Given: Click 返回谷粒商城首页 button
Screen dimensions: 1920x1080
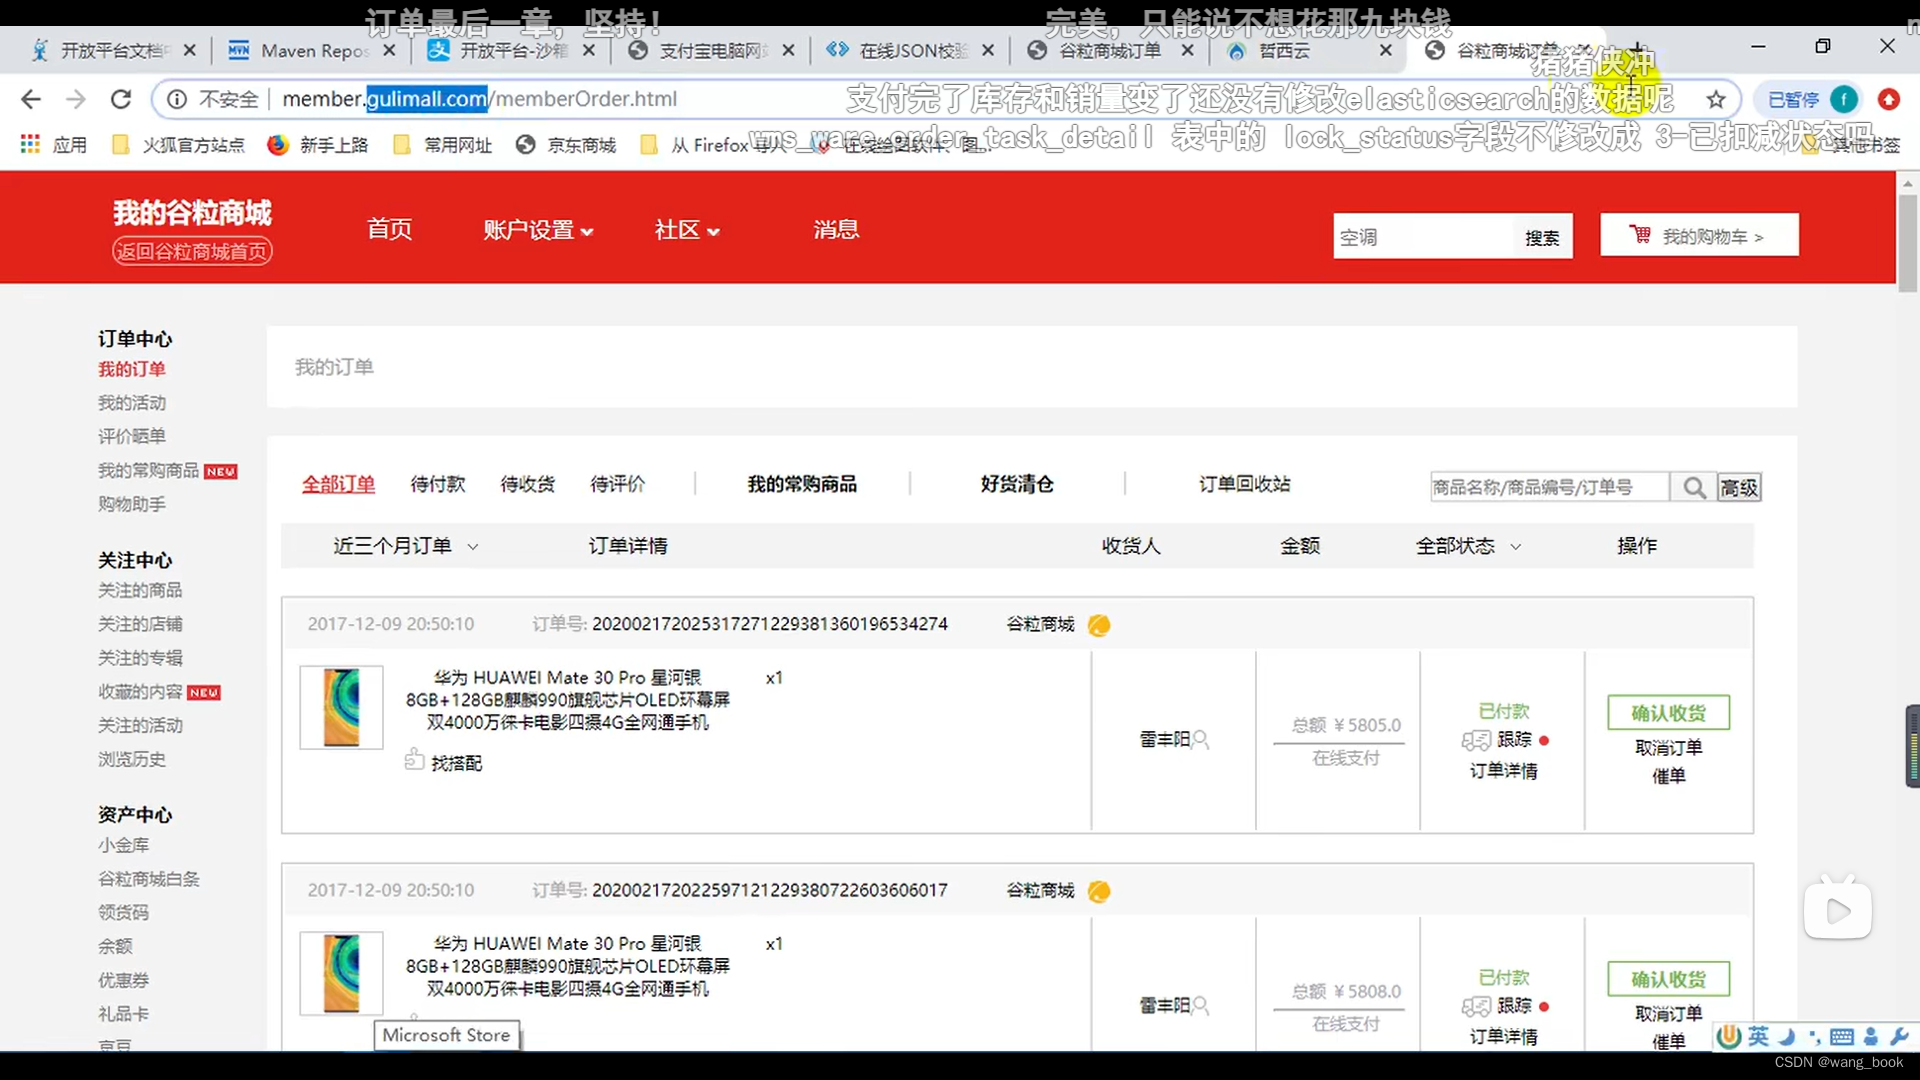Looking at the screenshot, I should pos(192,252).
